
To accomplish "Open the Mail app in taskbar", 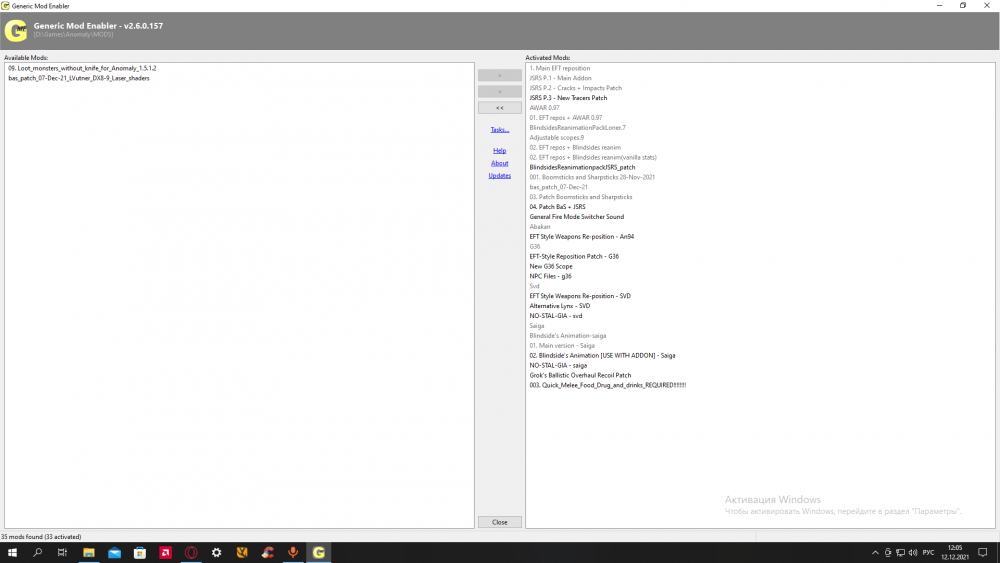I will pos(114,552).
